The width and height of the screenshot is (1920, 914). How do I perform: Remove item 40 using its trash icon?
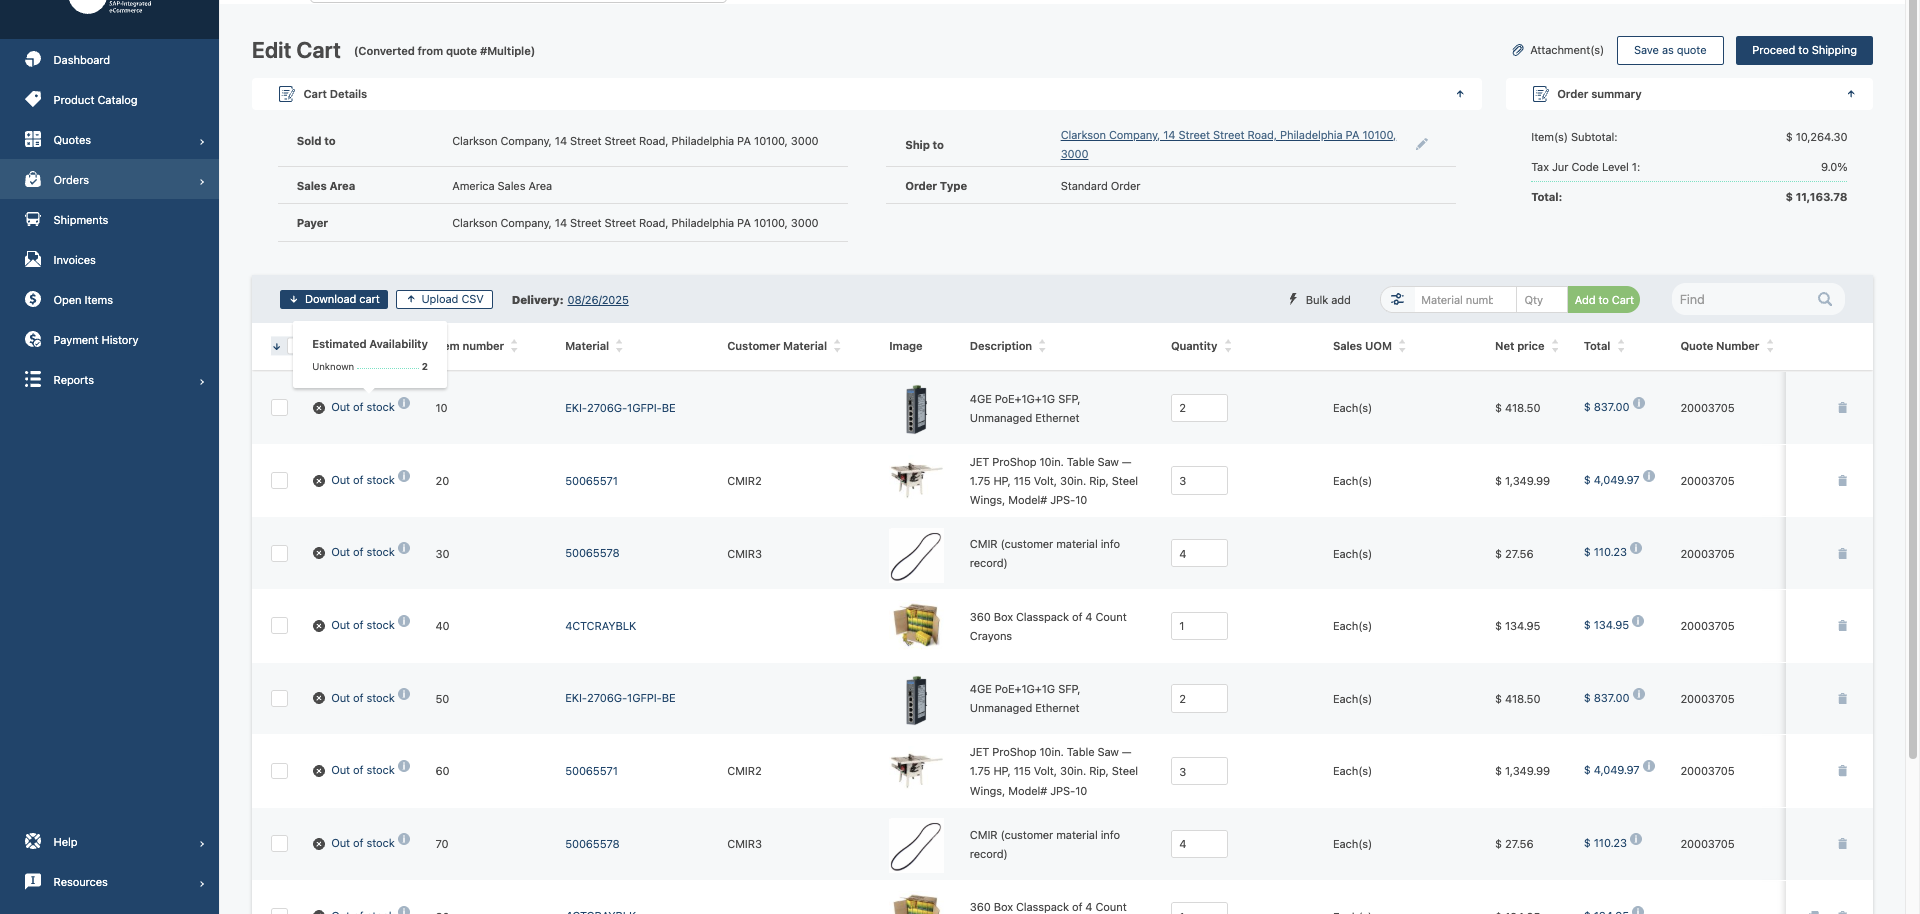[x=1842, y=626]
